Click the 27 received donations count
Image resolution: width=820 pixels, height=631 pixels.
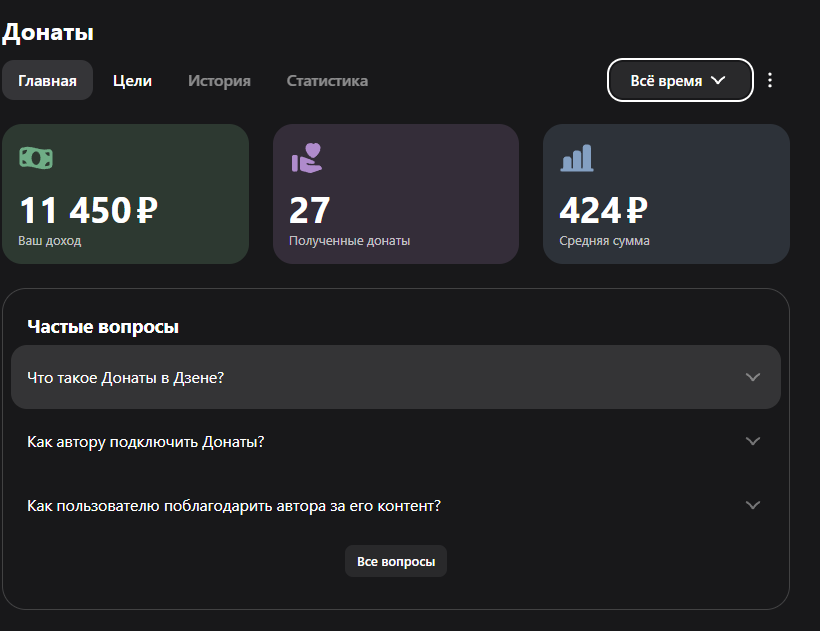[310, 210]
